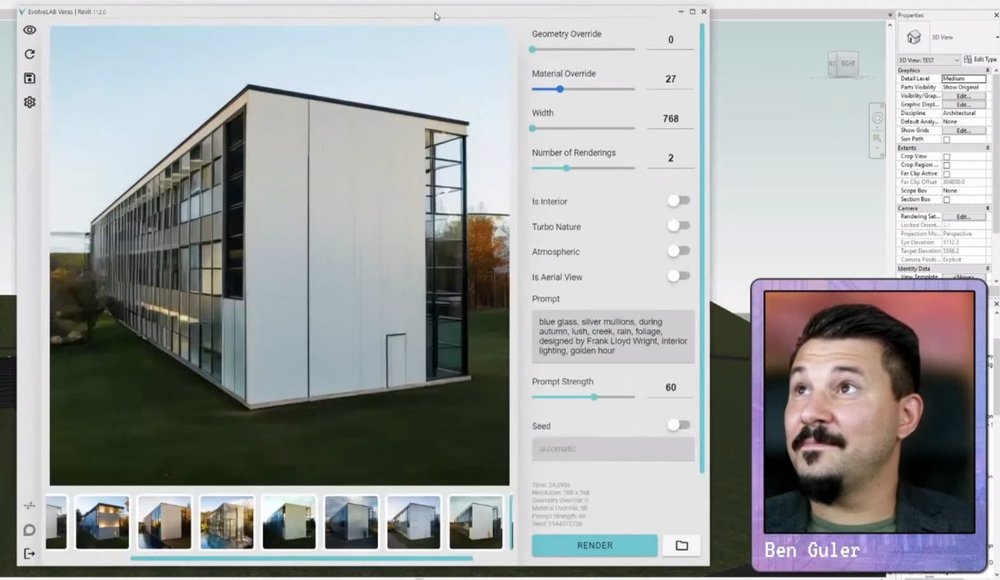This screenshot has height=580, width=1000.
Task: Click the navigation wheel icon in Revit view
Action: (x=877, y=118)
